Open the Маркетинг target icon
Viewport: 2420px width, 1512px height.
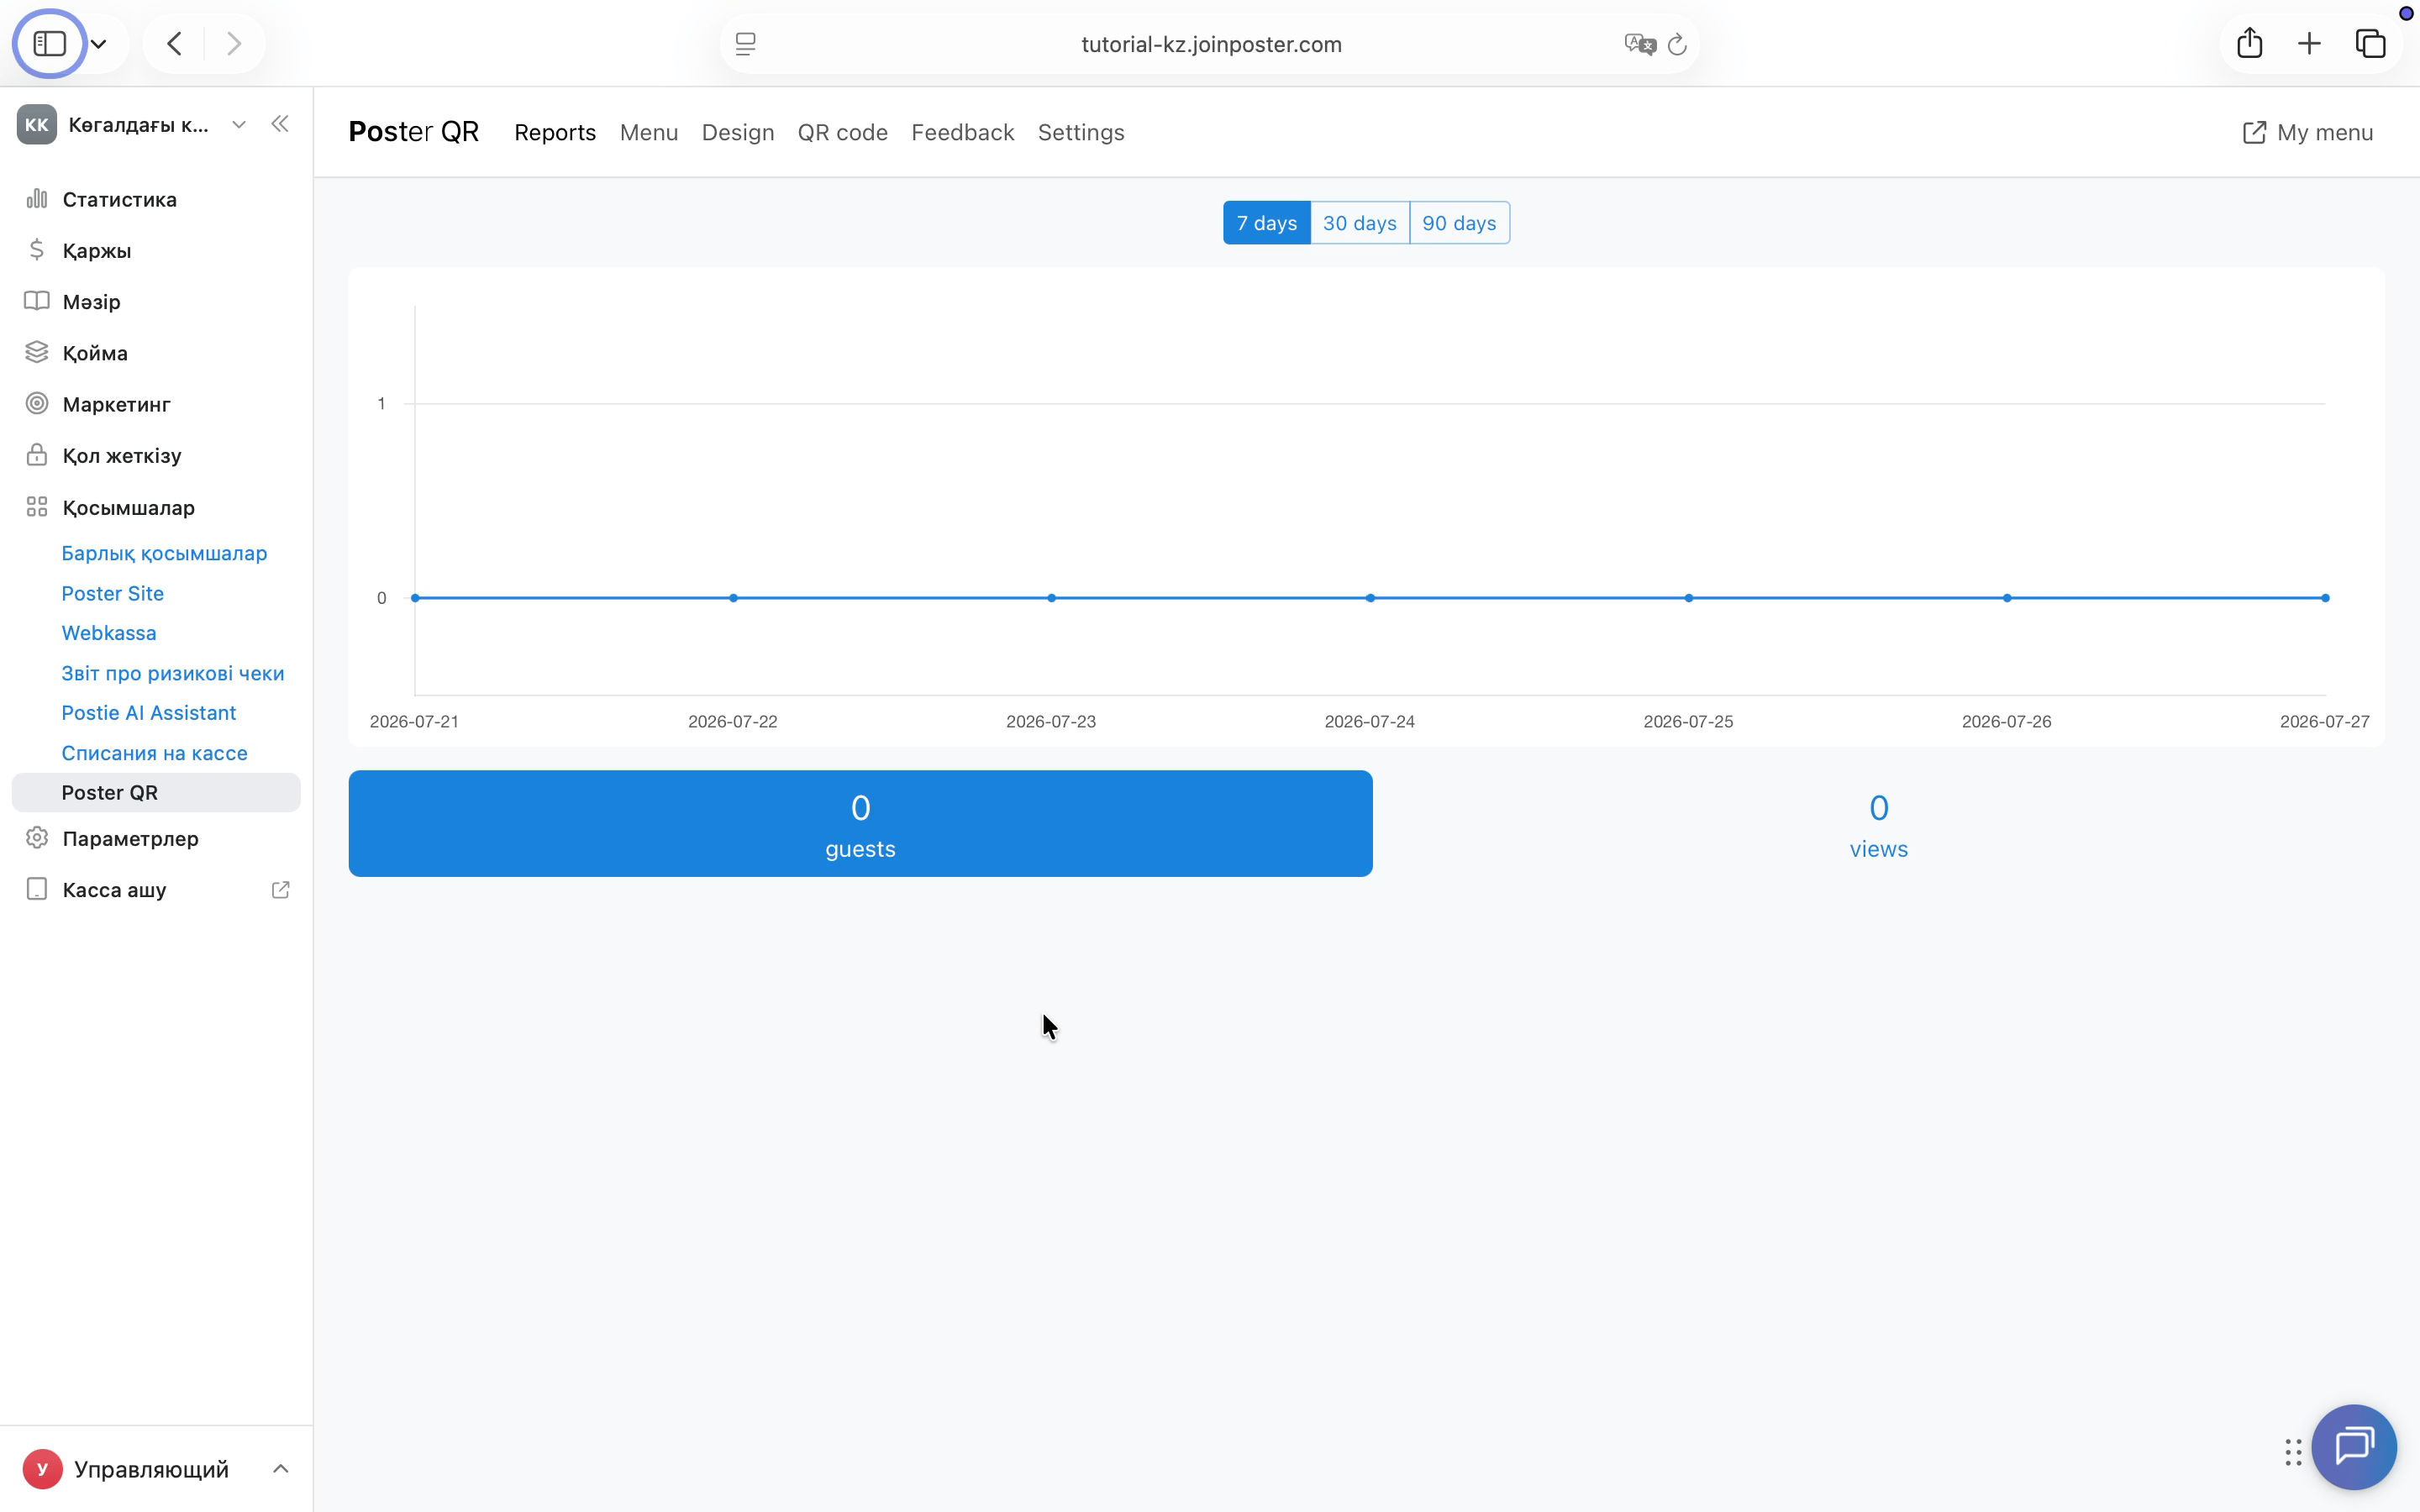(x=37, y=404)
